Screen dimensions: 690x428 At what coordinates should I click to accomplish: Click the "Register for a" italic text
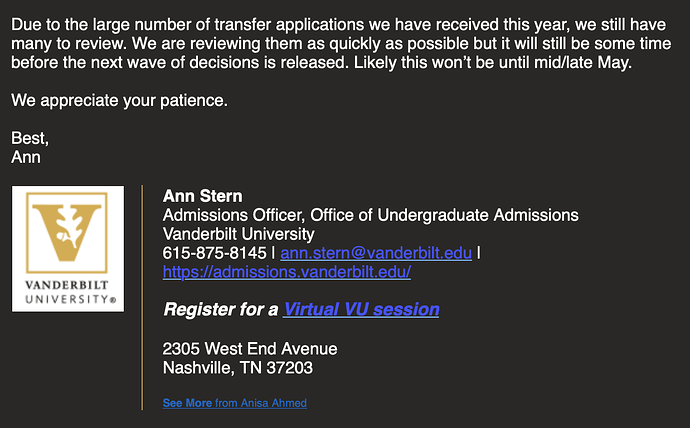point(220,309)
